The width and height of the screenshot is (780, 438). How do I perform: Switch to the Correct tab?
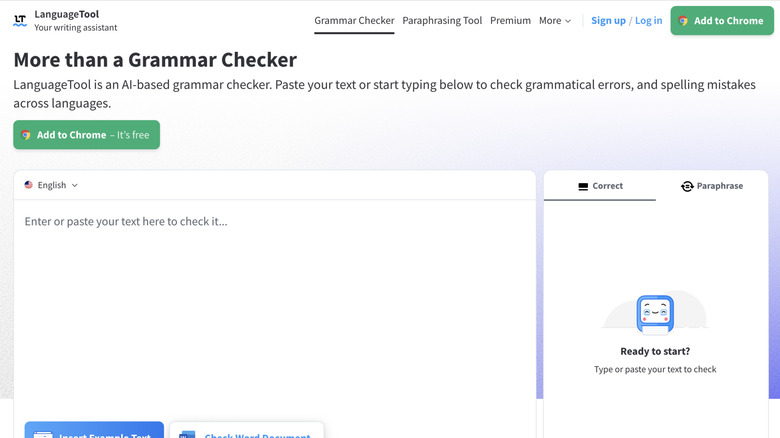[600, 186]
